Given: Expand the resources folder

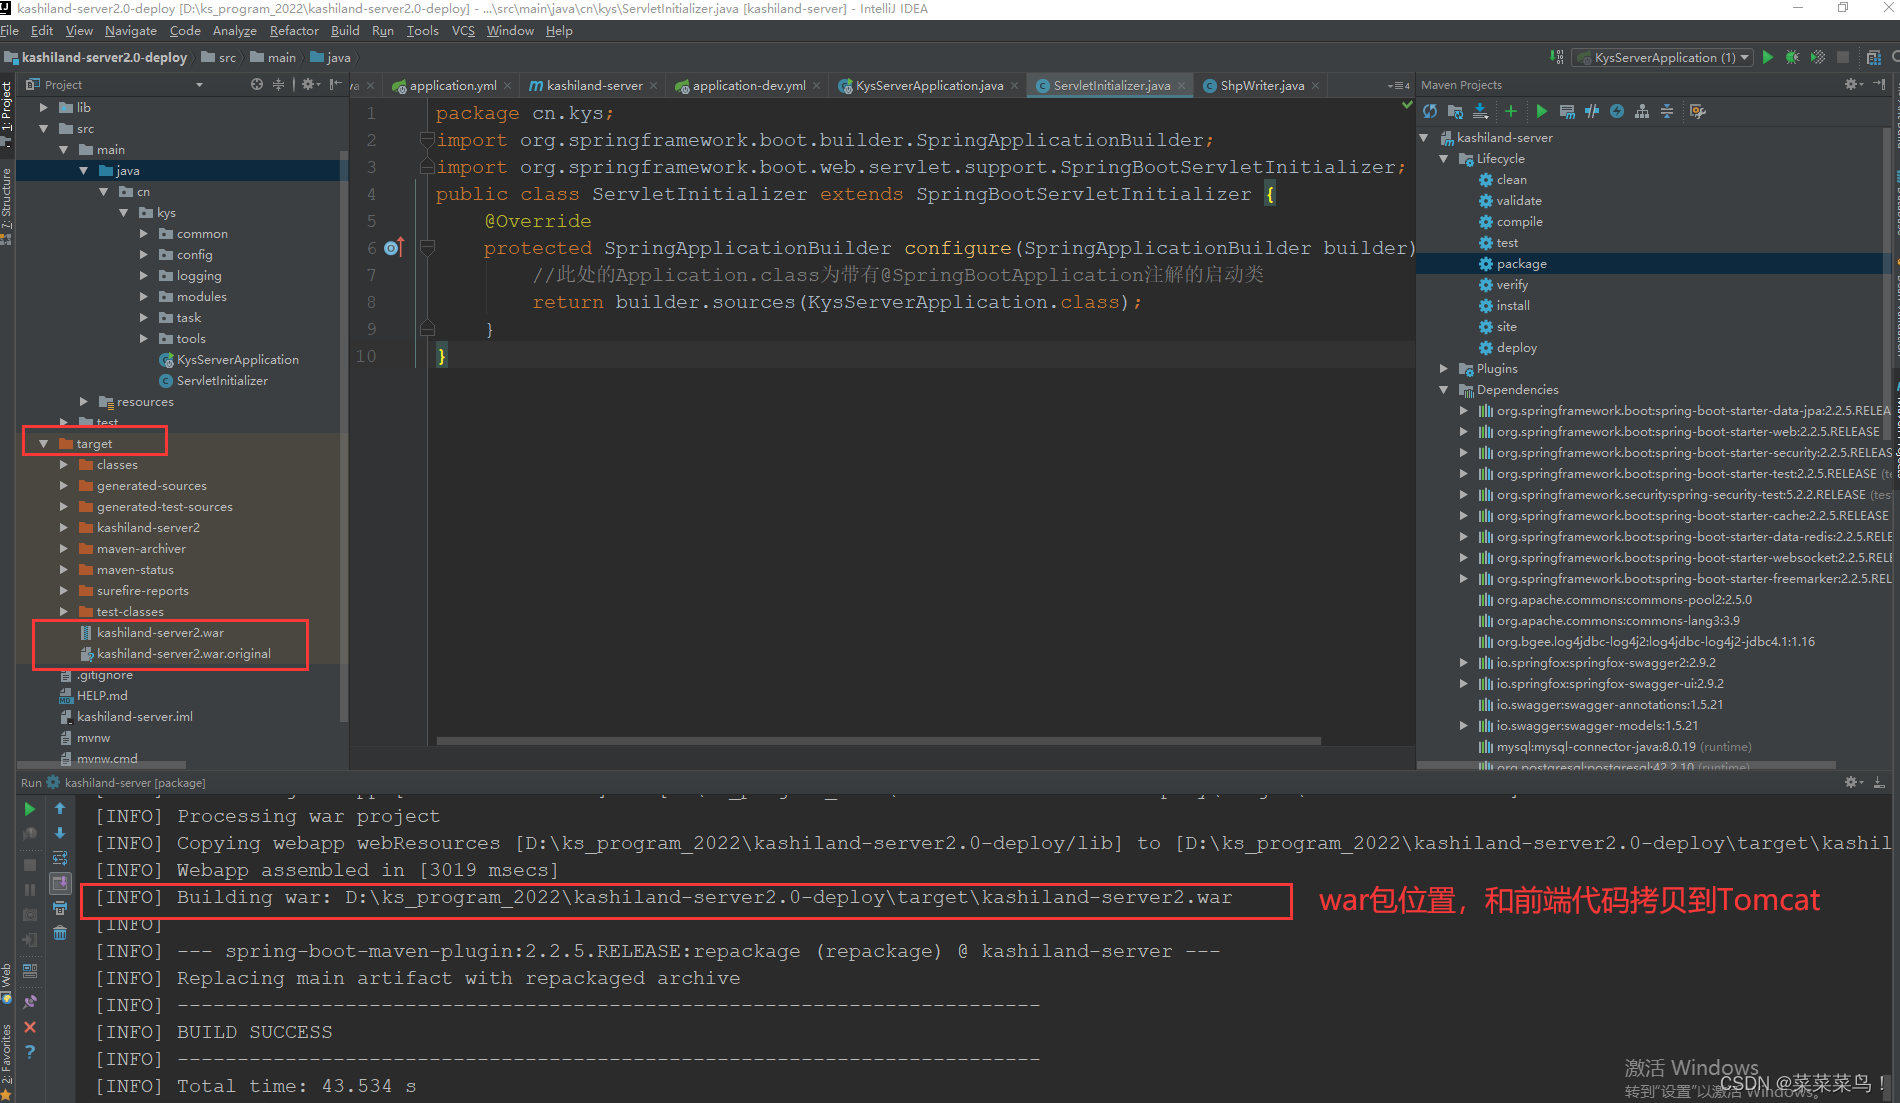Looking at the screenshot, I should tap(84, 402).
